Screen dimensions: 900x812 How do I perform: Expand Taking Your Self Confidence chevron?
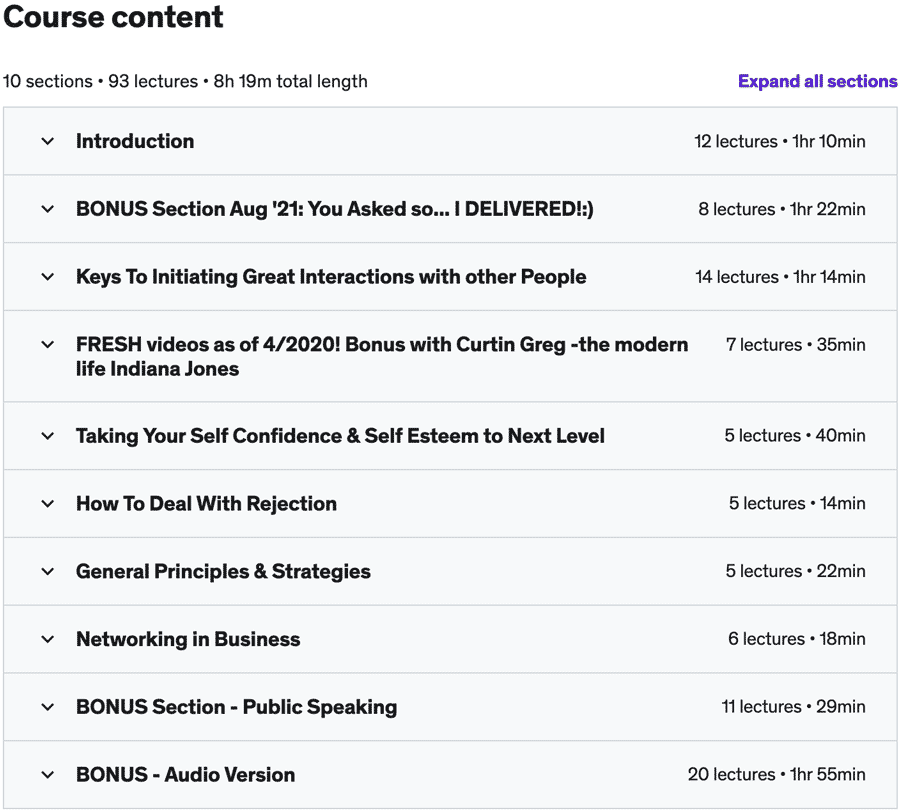click(x=48, y=436)
